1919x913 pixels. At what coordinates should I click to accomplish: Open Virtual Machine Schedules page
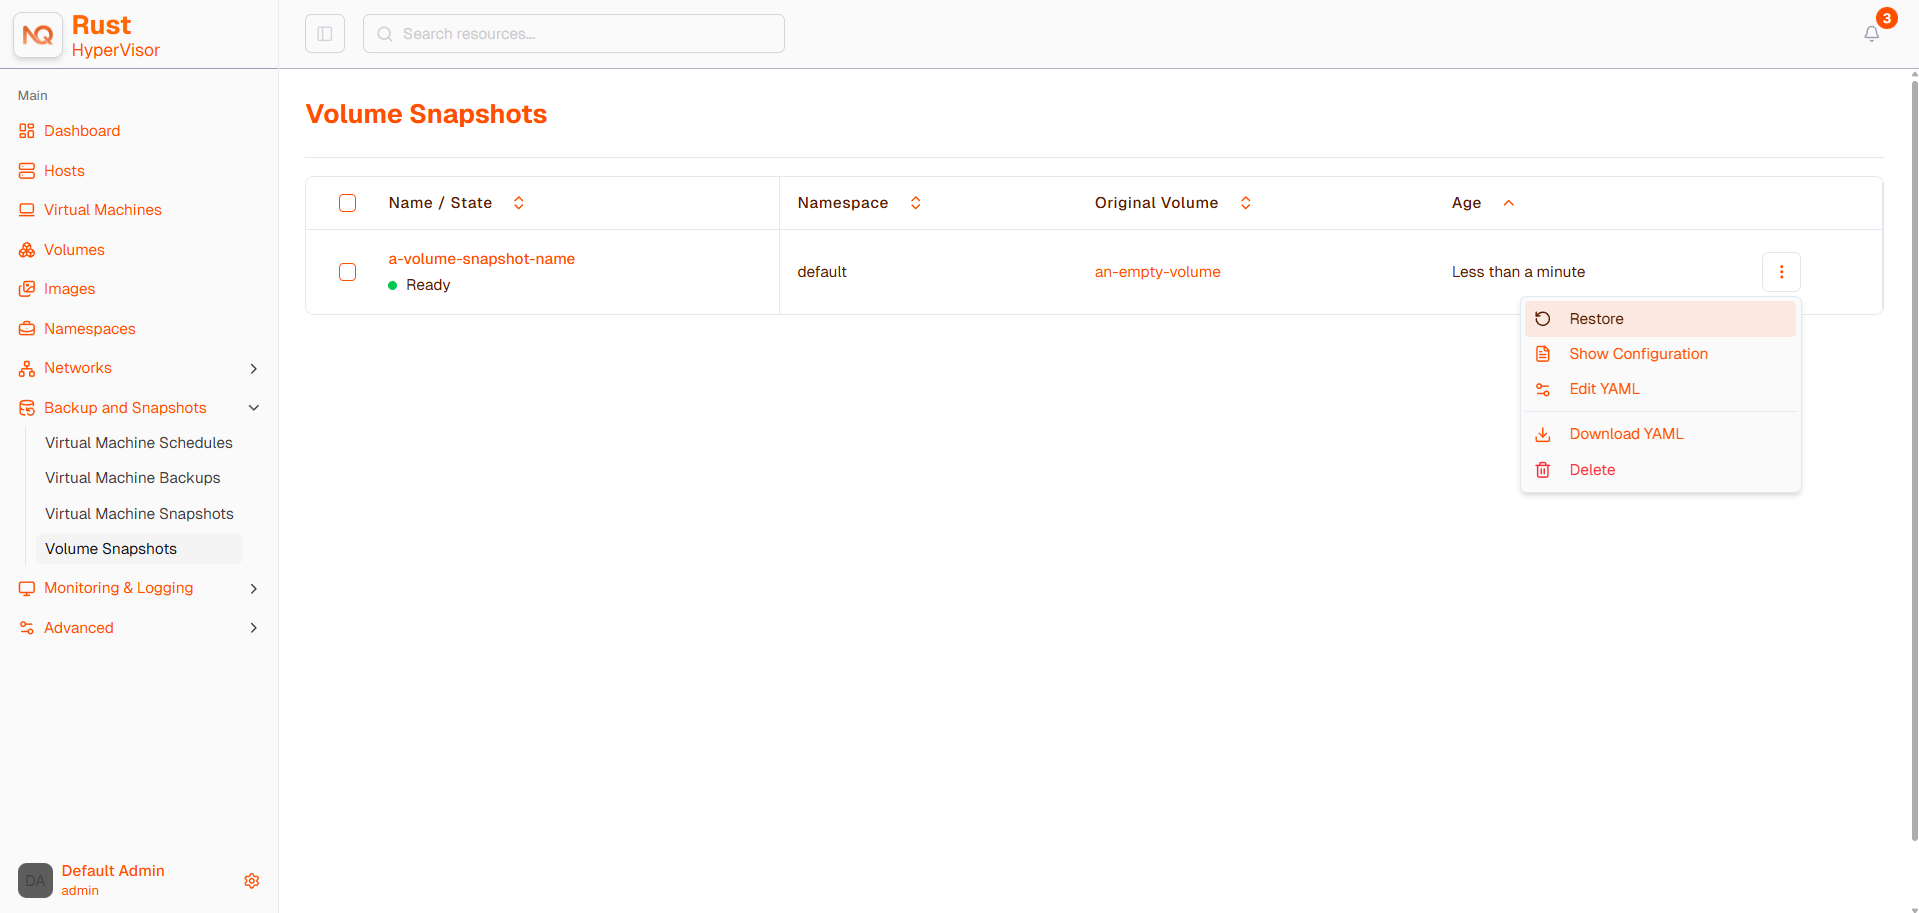(x=139, y=443)
